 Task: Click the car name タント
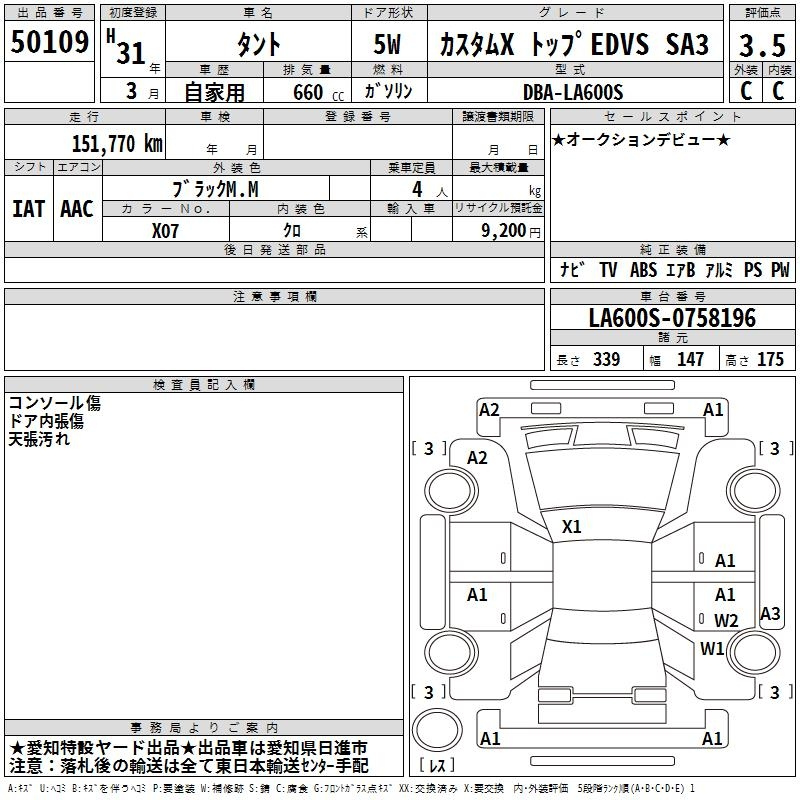pos(257,45)
